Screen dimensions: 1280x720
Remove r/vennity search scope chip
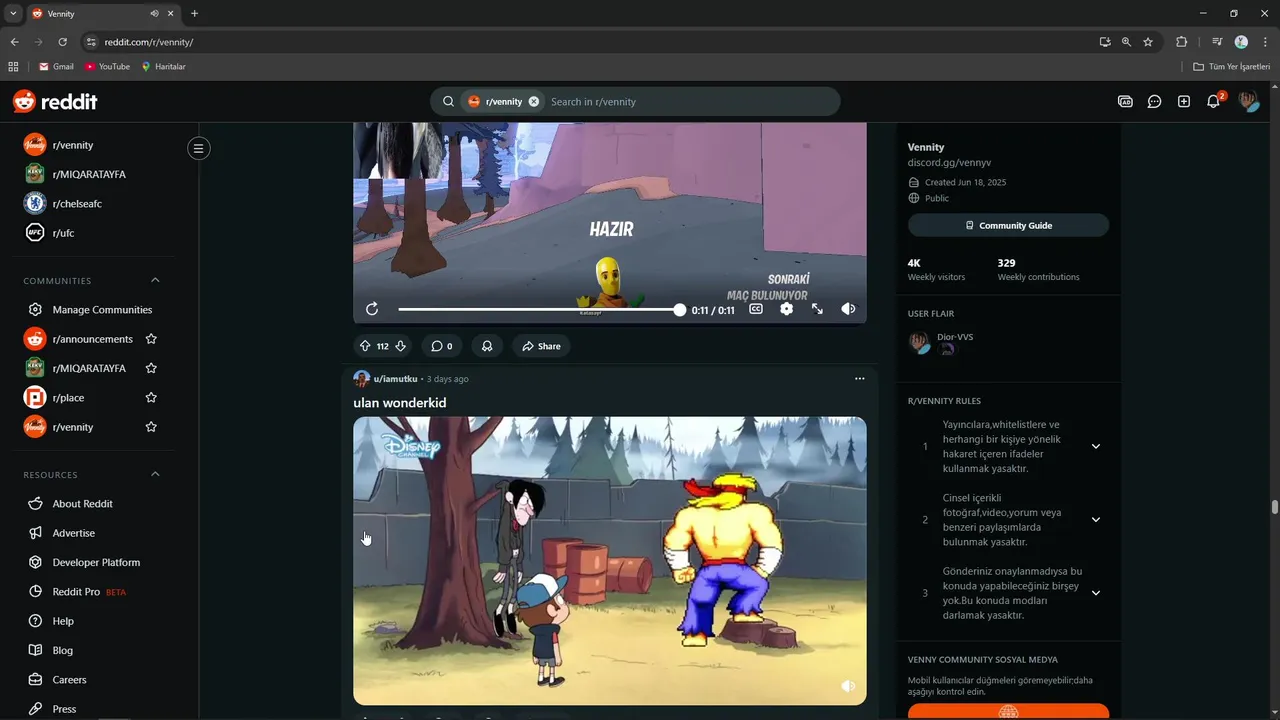point(534,101)
